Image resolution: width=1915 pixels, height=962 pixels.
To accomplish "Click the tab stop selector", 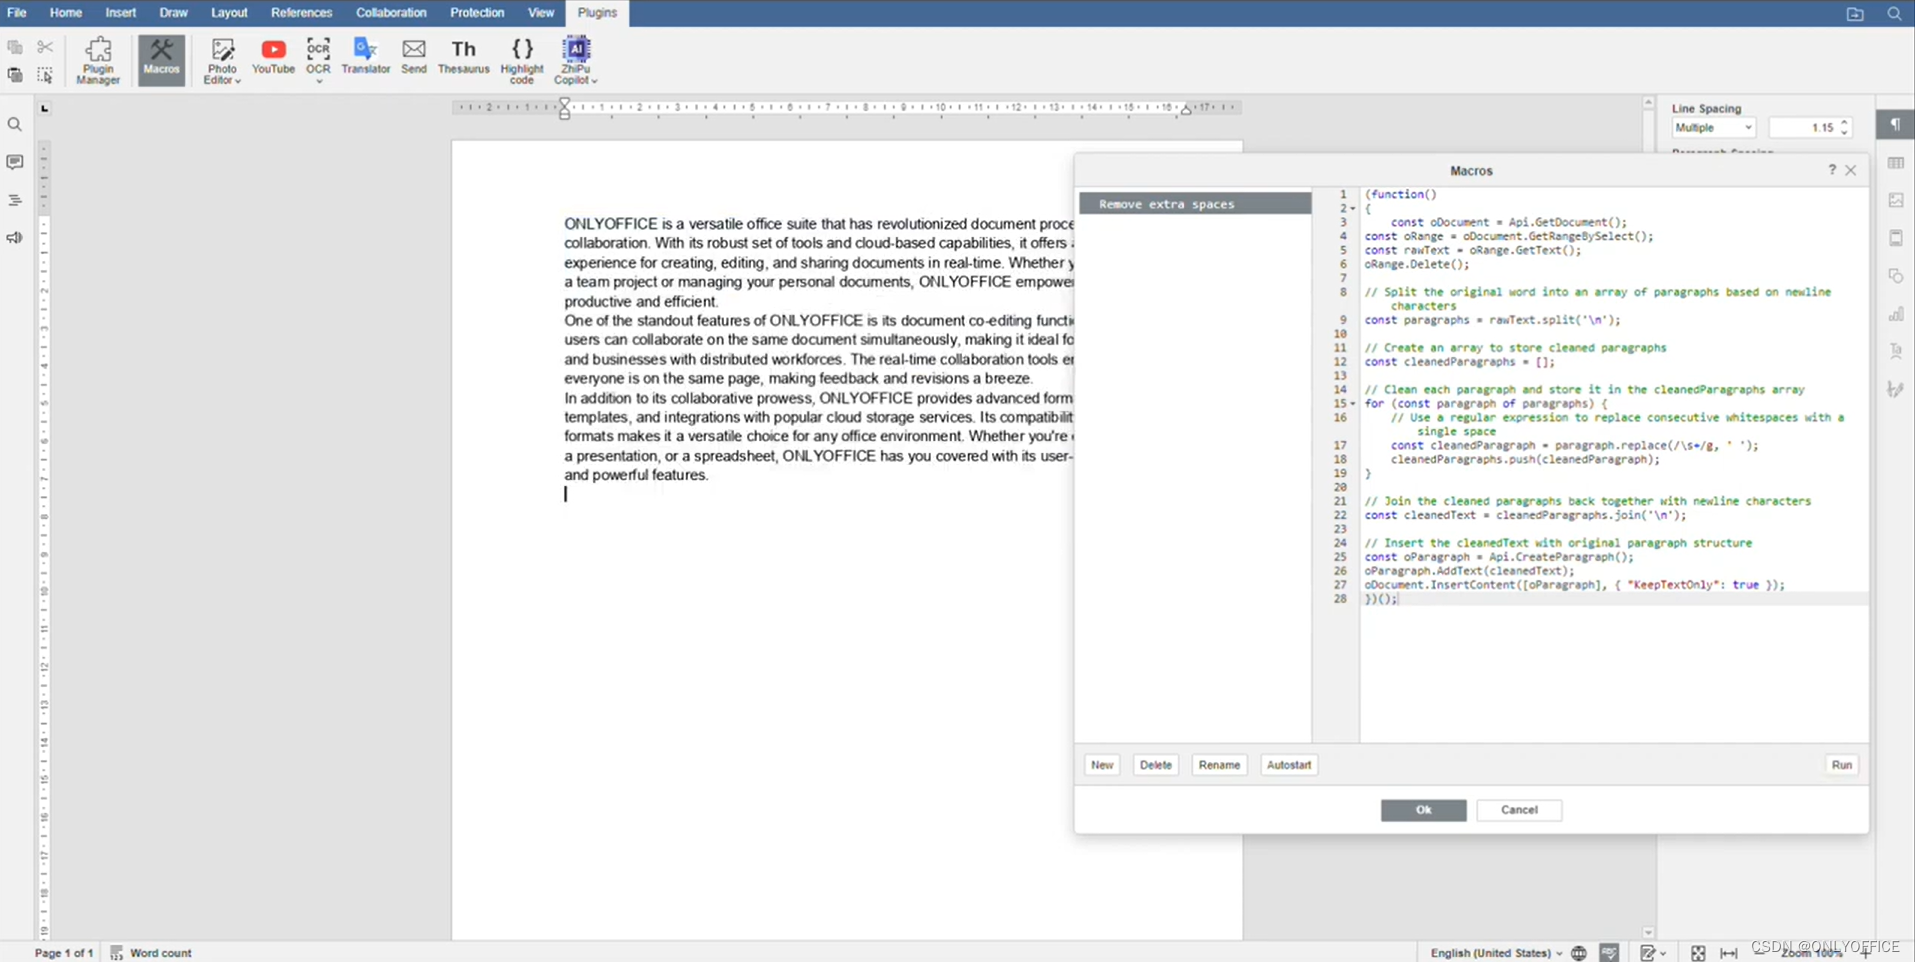I will click(x=44, y=108).
